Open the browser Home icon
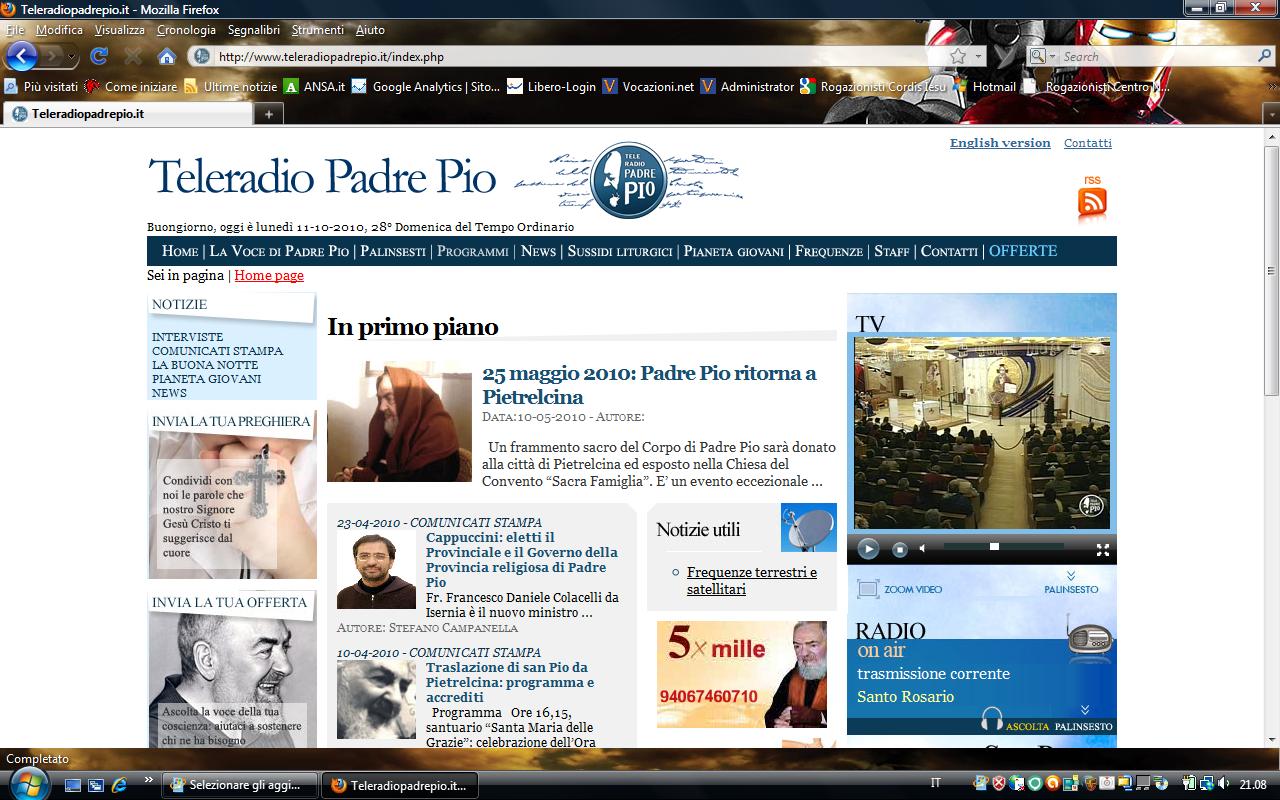Screen dimensions: 1280x800 (167, 56)
